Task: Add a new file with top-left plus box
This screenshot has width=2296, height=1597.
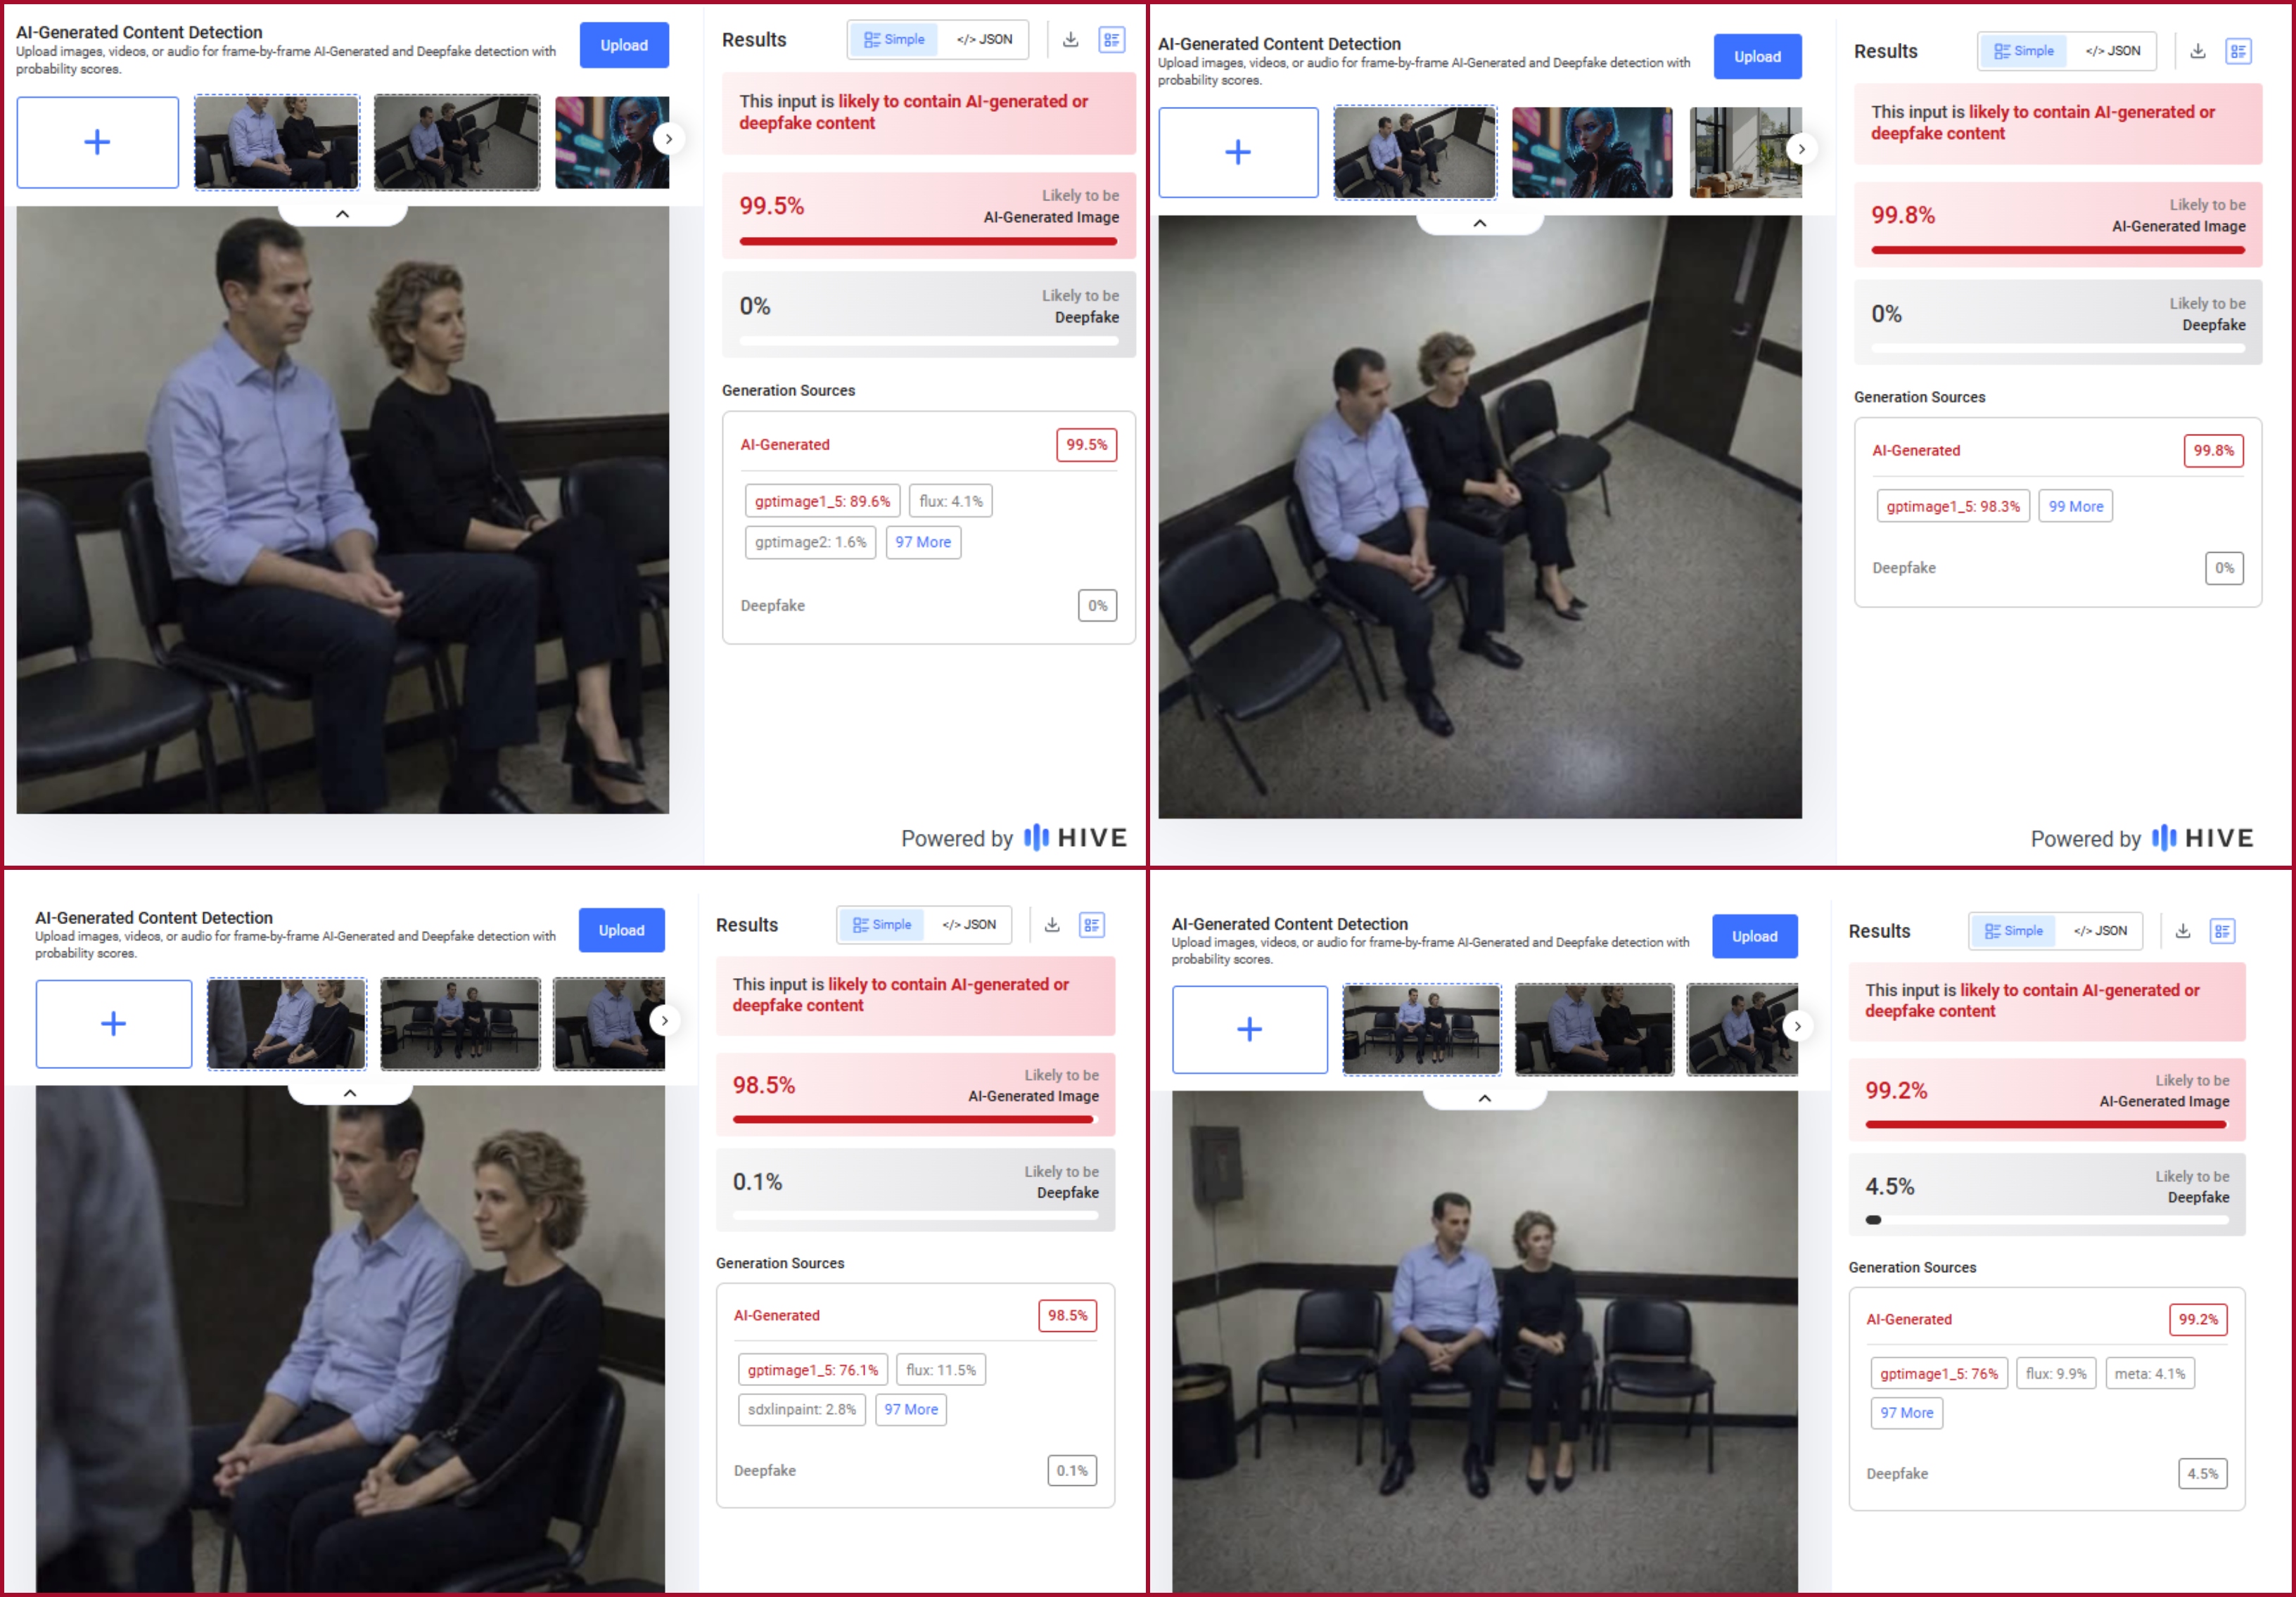Action: pos(97,142)
